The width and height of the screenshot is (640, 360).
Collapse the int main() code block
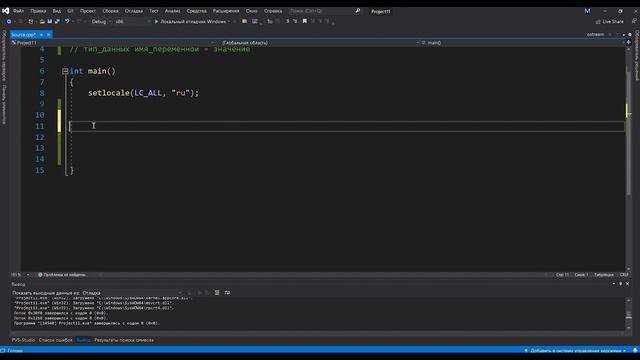click(65, 71)
